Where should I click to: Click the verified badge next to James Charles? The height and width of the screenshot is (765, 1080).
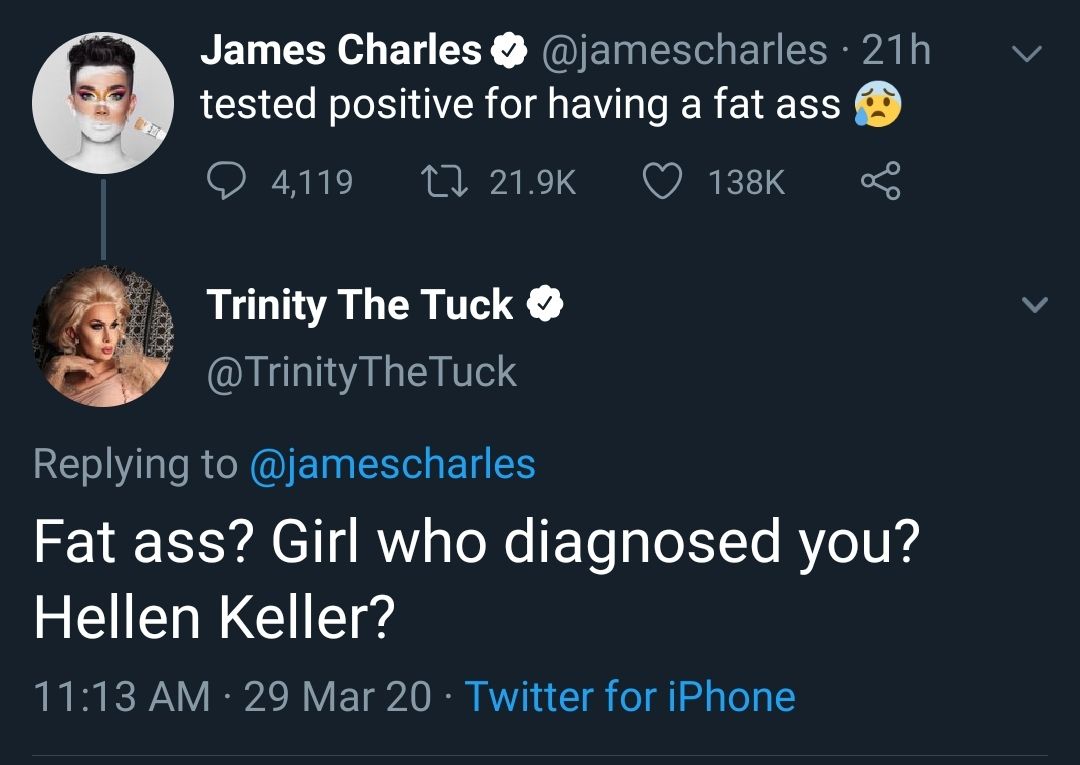click(509, 48)
